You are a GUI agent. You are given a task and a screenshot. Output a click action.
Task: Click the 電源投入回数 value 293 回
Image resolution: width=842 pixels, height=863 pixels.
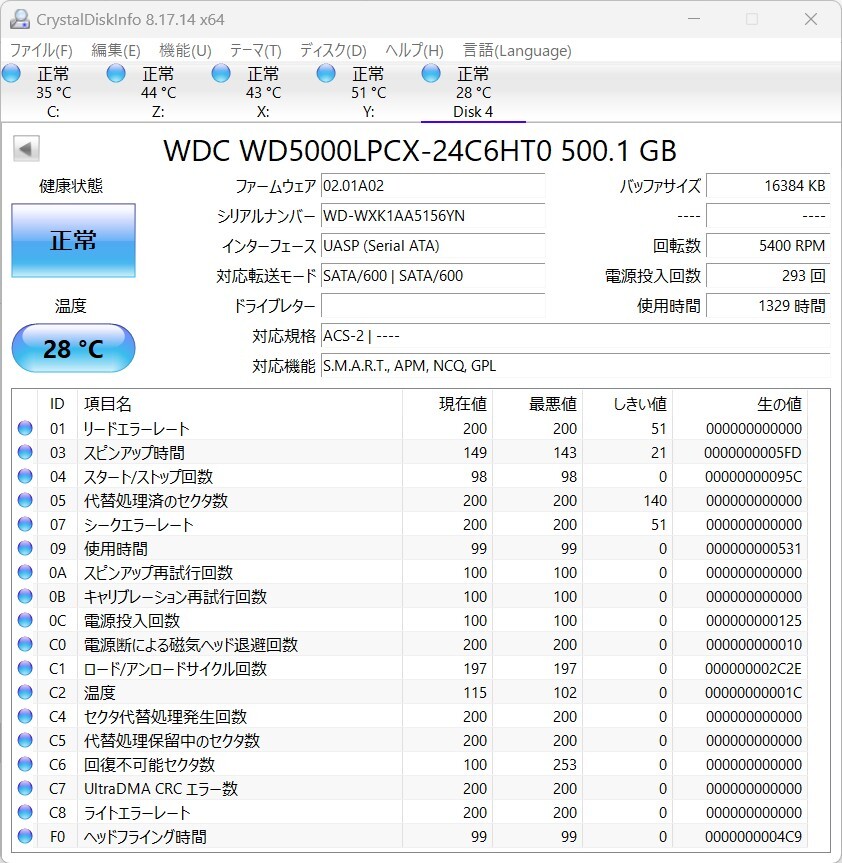tap(768, 276)
